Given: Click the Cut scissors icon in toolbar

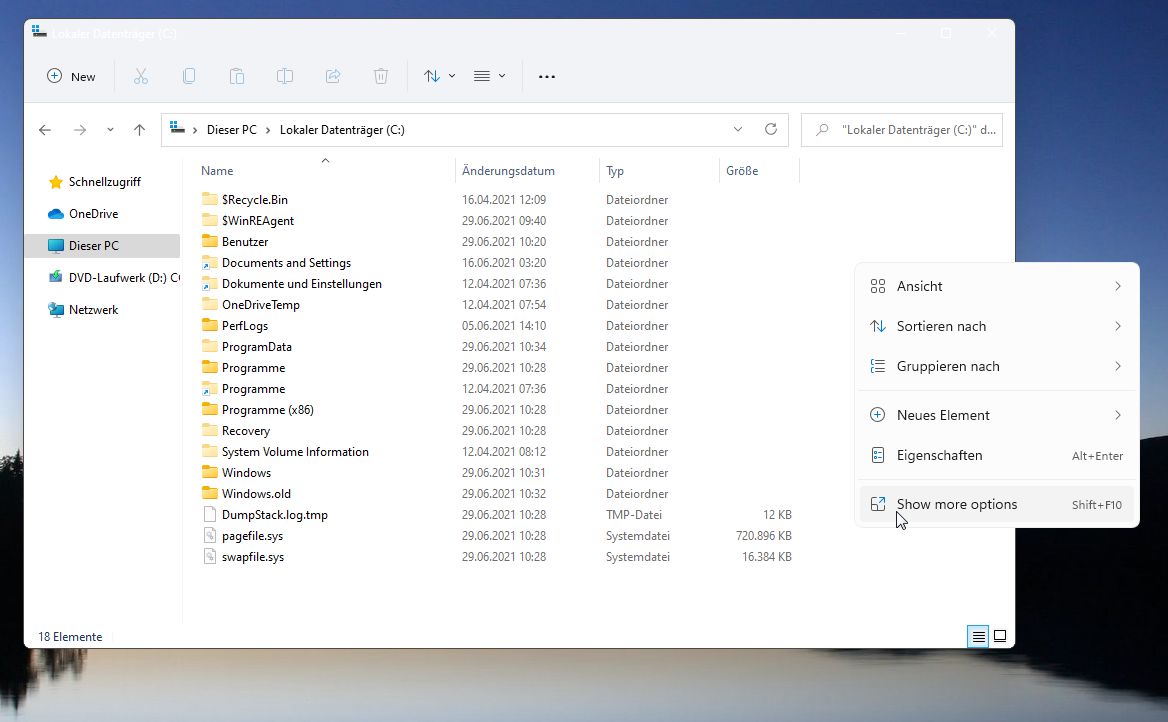Looking at the screenshot, I should tap(141, 76).
